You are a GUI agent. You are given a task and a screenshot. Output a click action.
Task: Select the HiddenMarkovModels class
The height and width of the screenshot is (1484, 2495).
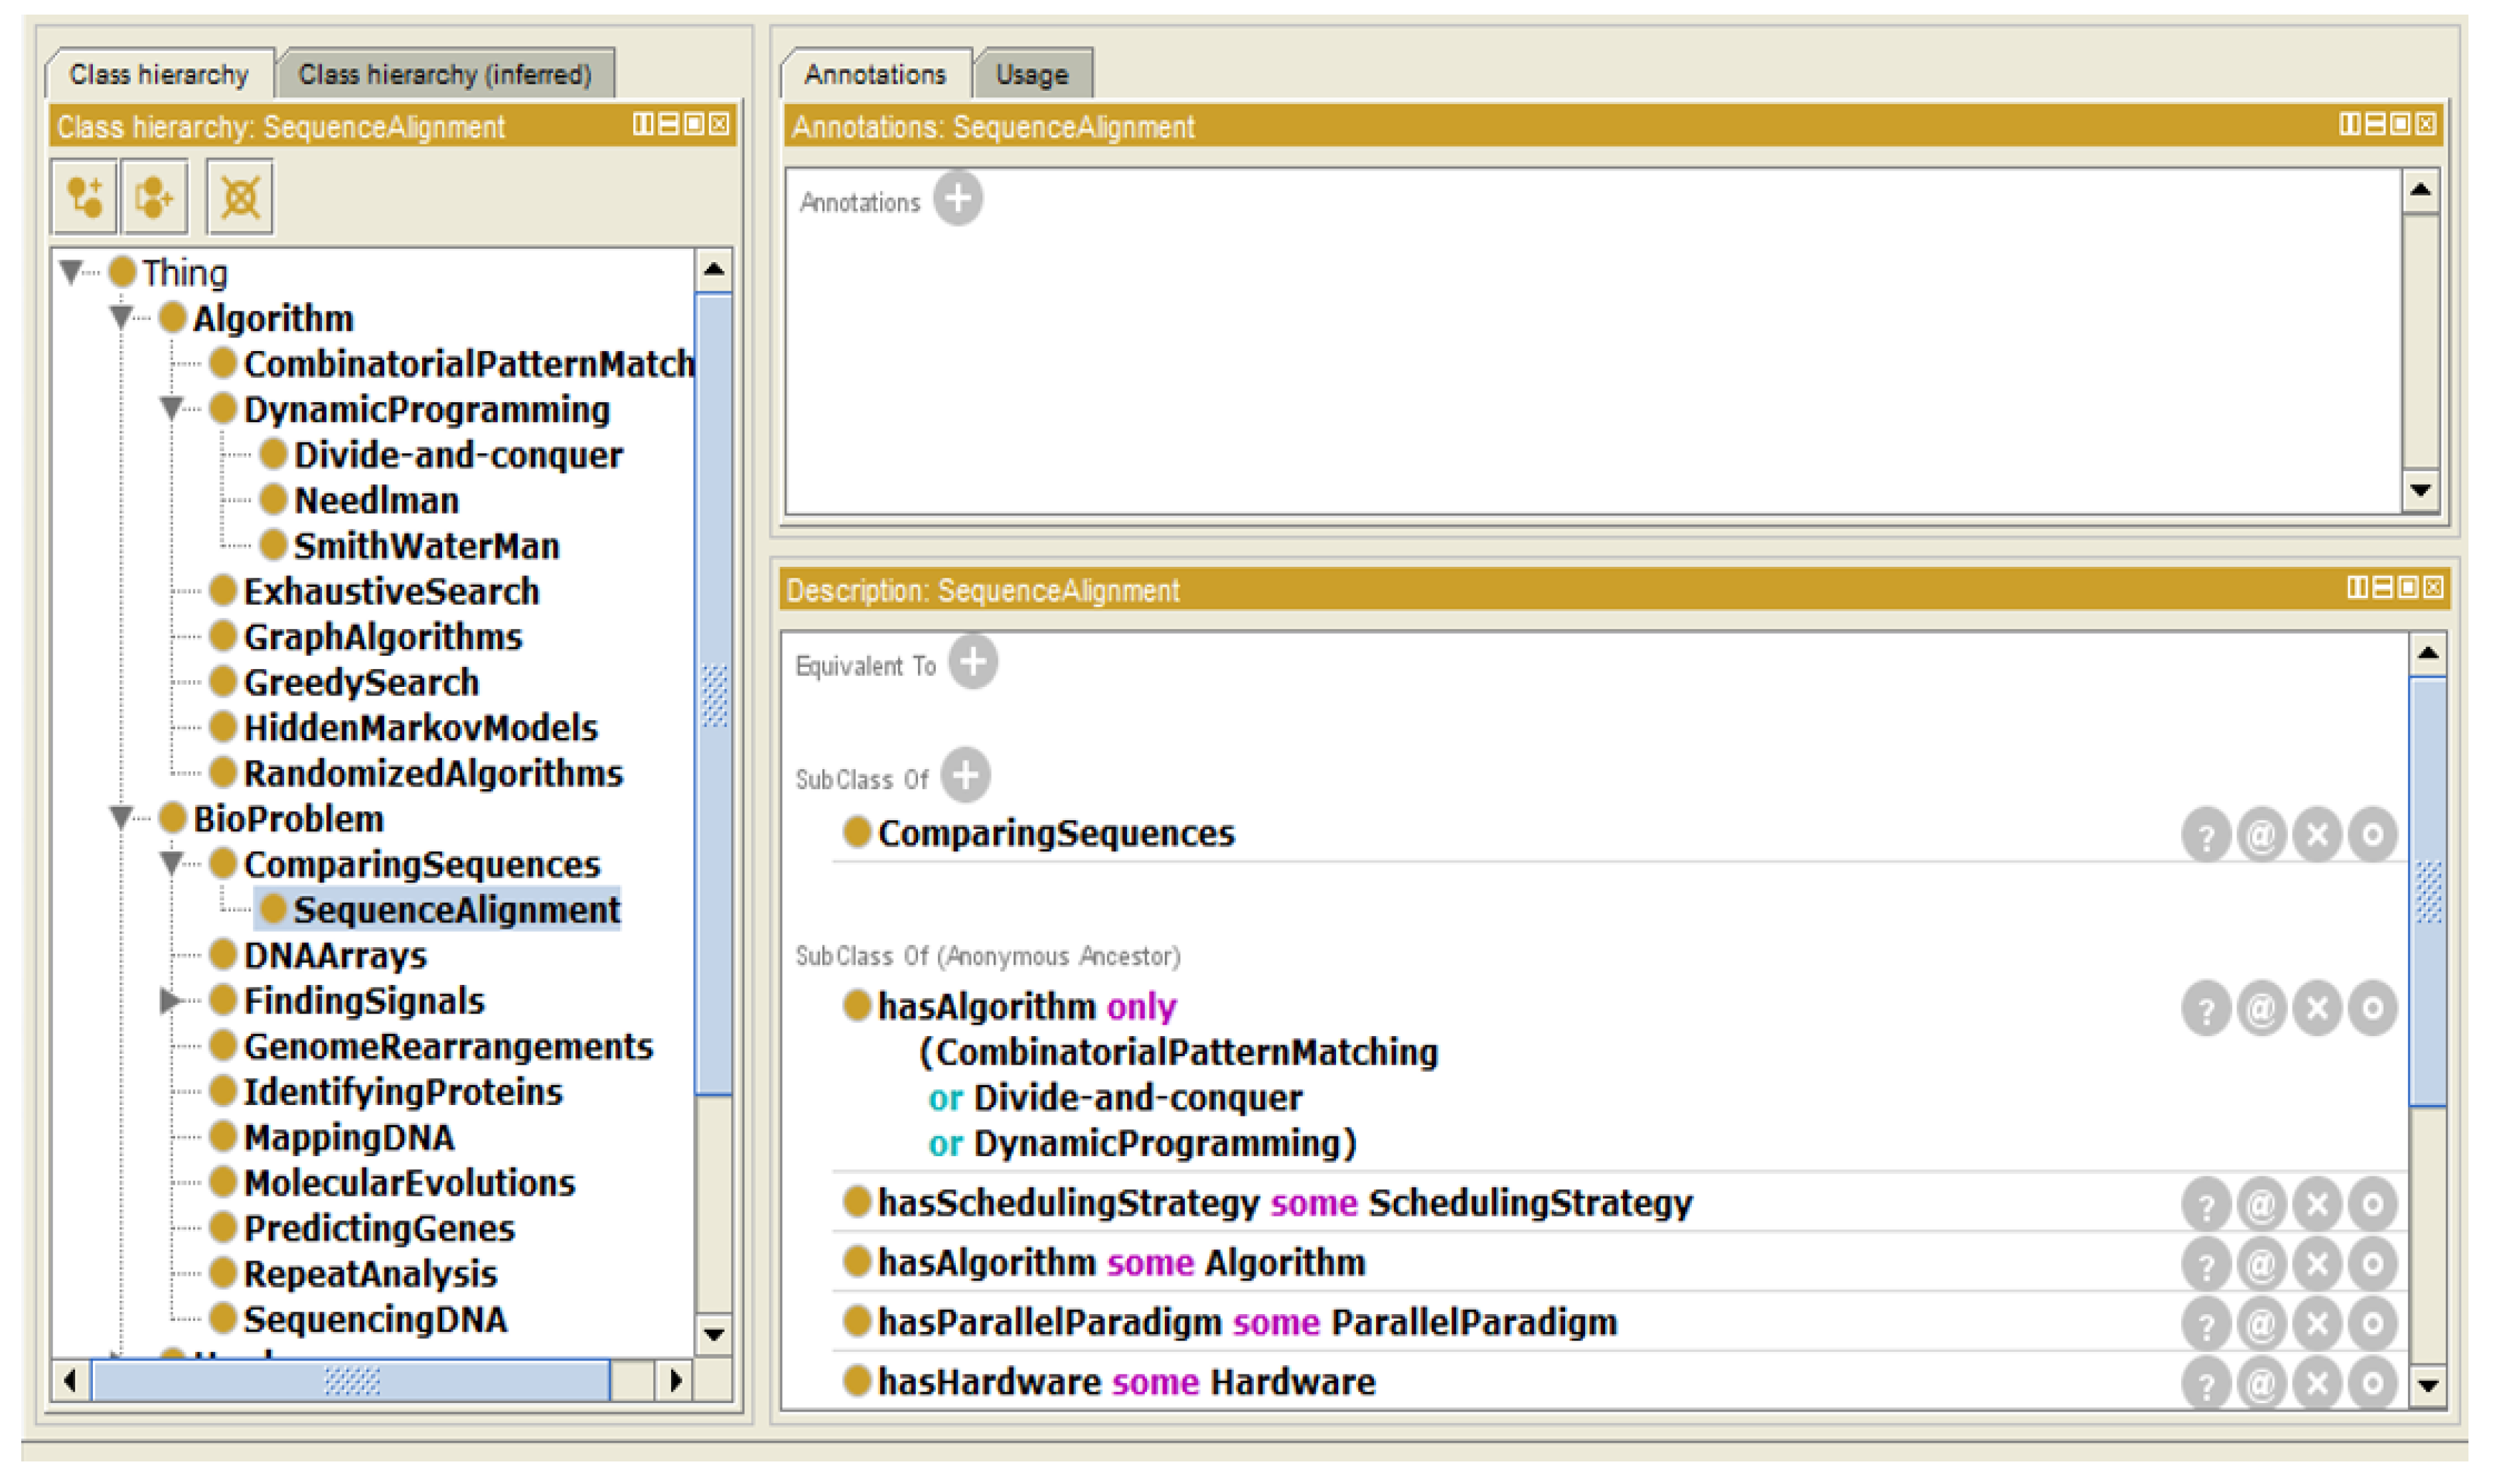(419, 728)
